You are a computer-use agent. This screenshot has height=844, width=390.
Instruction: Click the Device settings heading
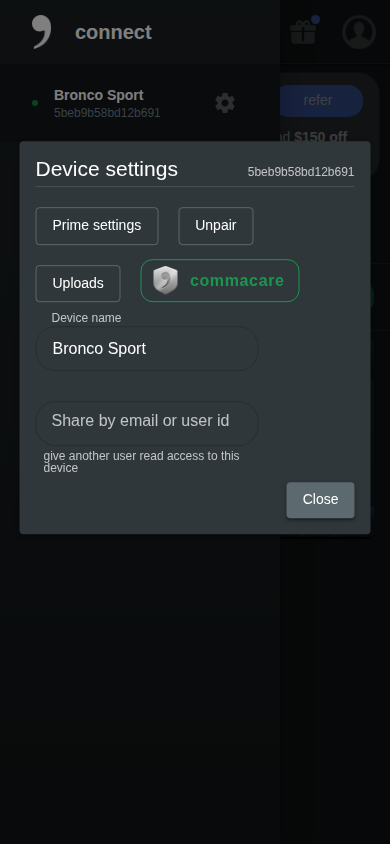coord(107,169)
